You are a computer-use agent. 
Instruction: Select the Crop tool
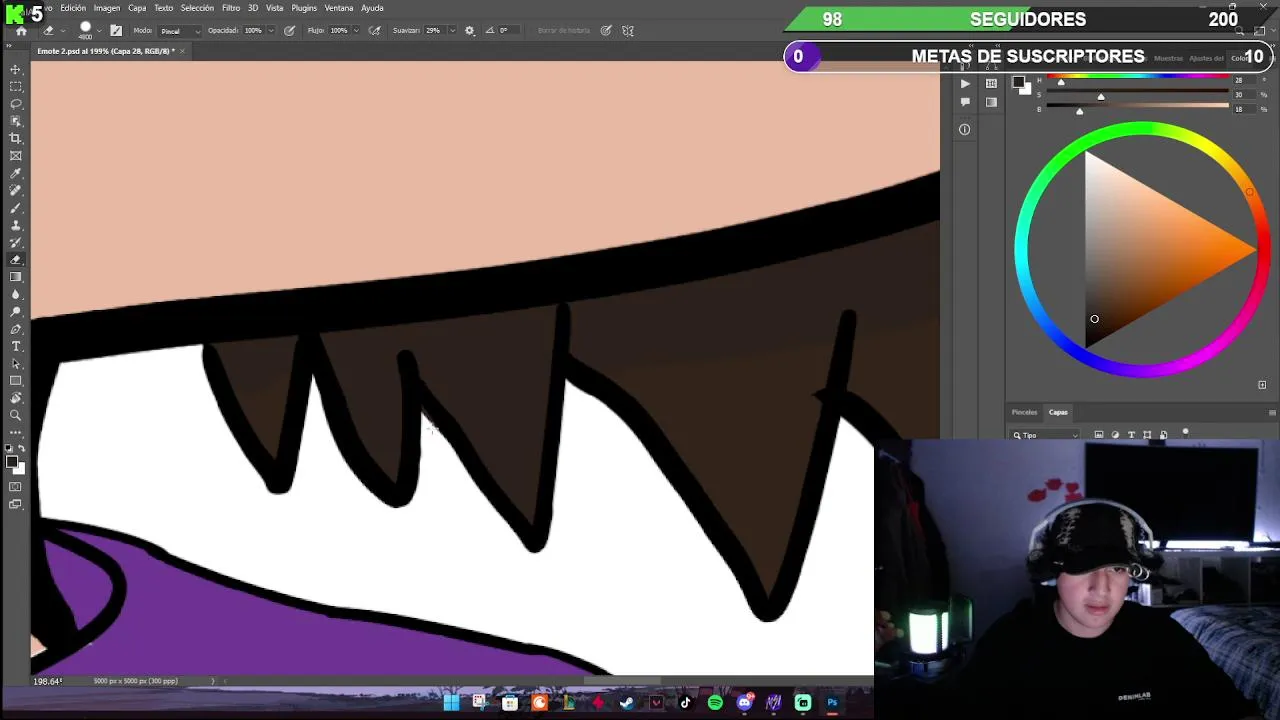pos(16,138)
